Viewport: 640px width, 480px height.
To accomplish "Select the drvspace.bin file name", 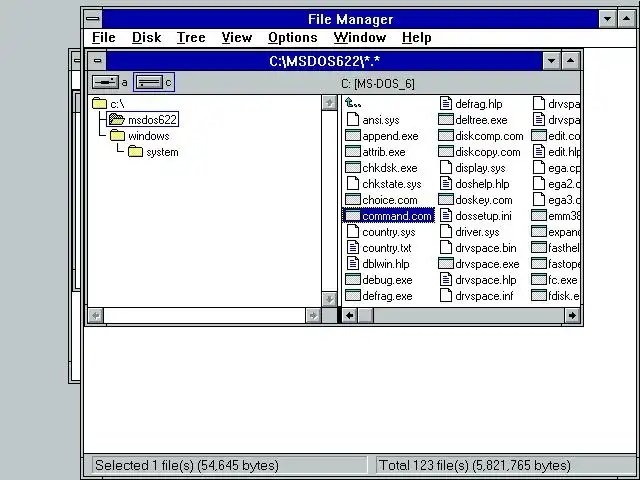I will point(486,248).
